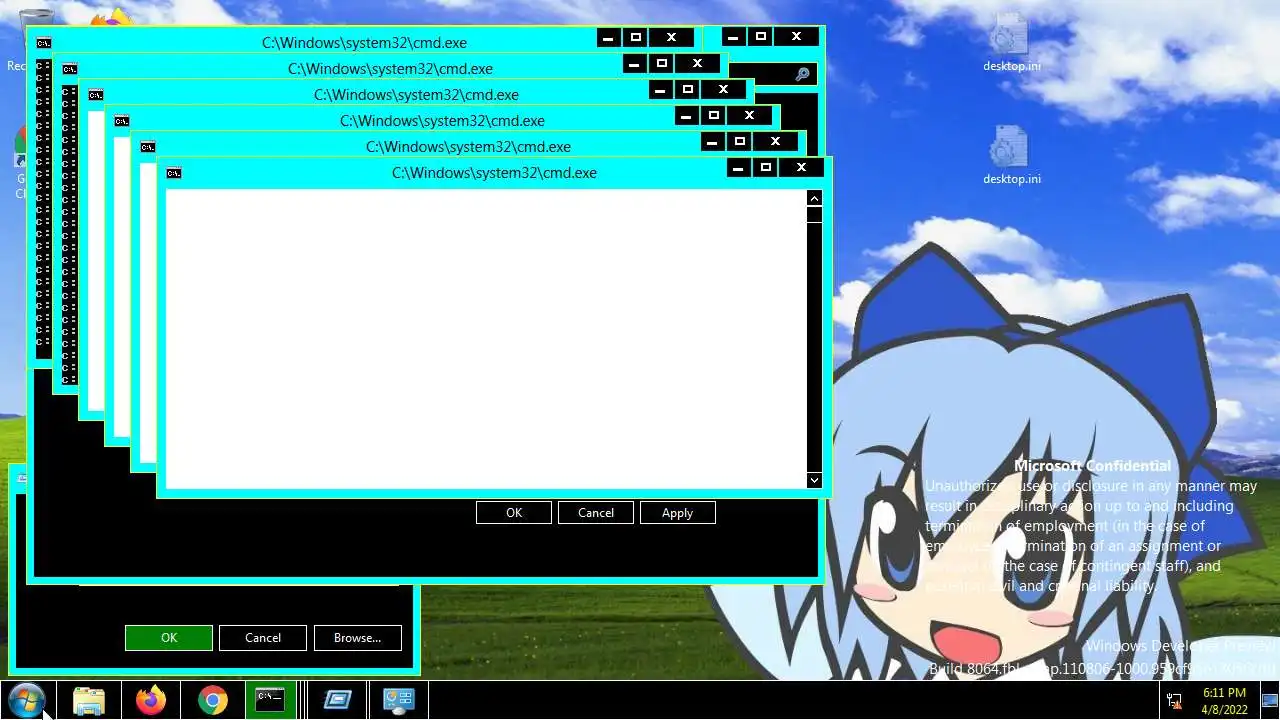Click Apply in the dialog below the cmd windows
The width and height of the screenshot is (1280, 720).
click(677, 513)
